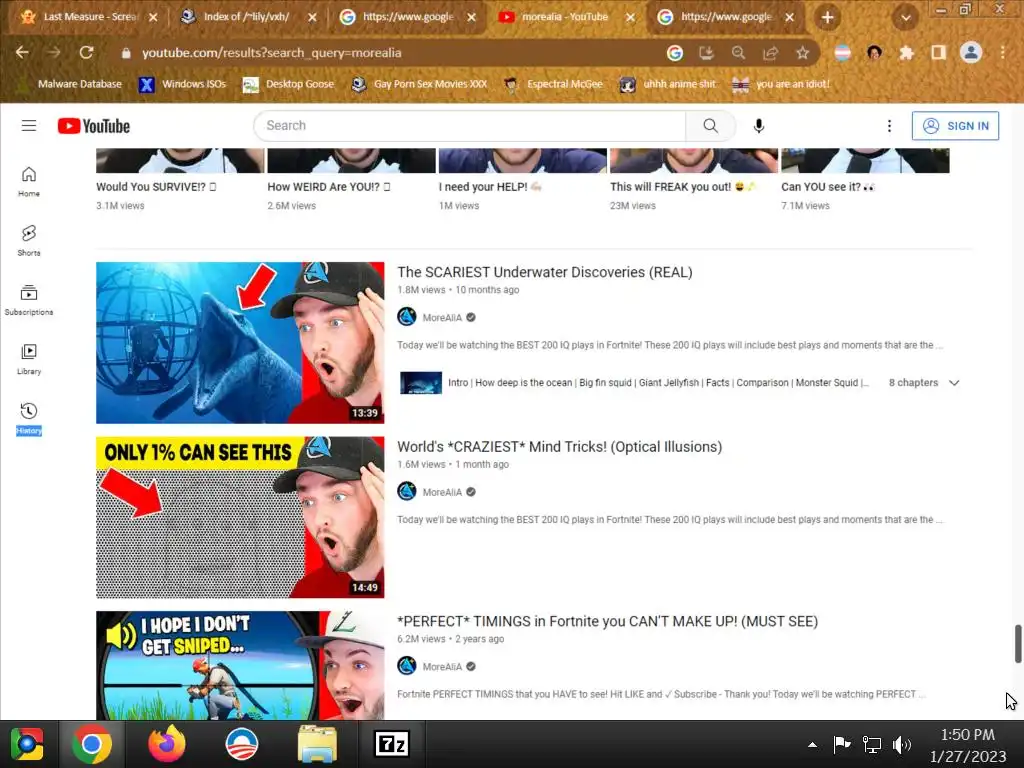This screenshot has width=1024, height=768.
Task: Click the search magnifier button
Action: (711, 125)
